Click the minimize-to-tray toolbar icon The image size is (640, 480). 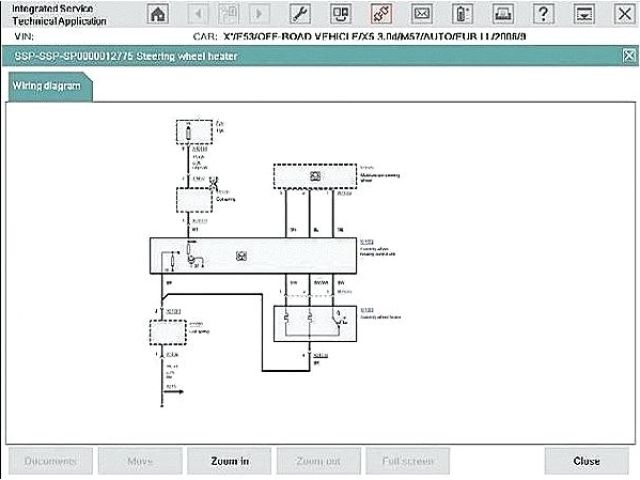point(584,14)
